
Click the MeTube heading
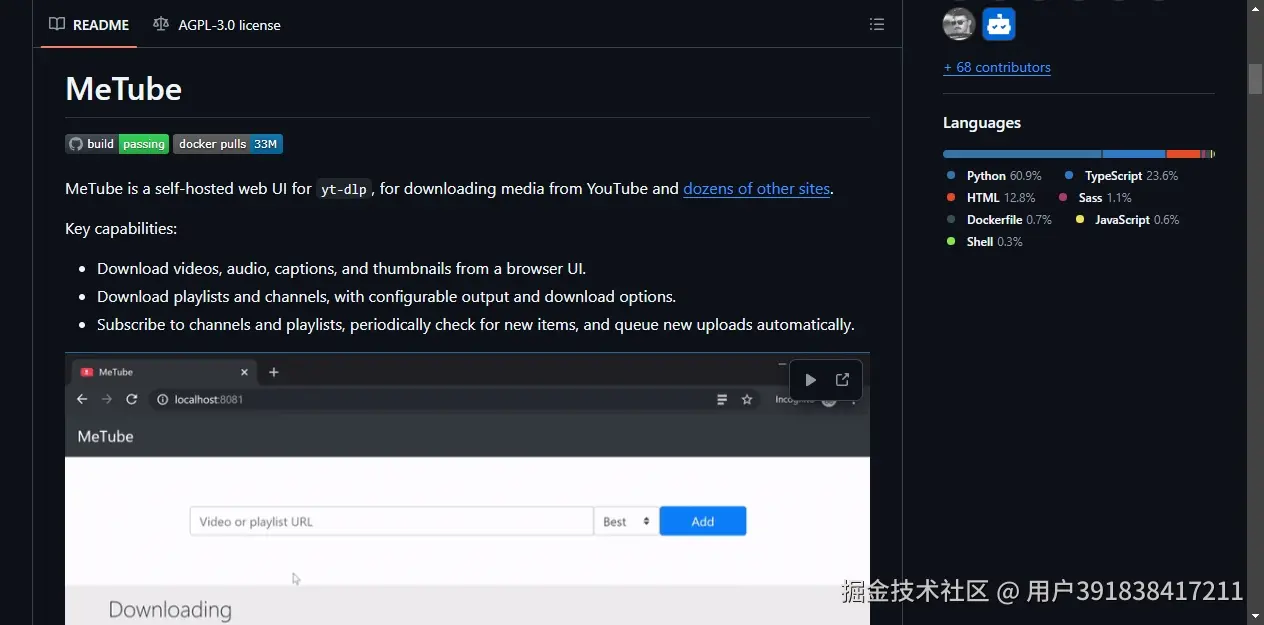[x=123, y=89]
